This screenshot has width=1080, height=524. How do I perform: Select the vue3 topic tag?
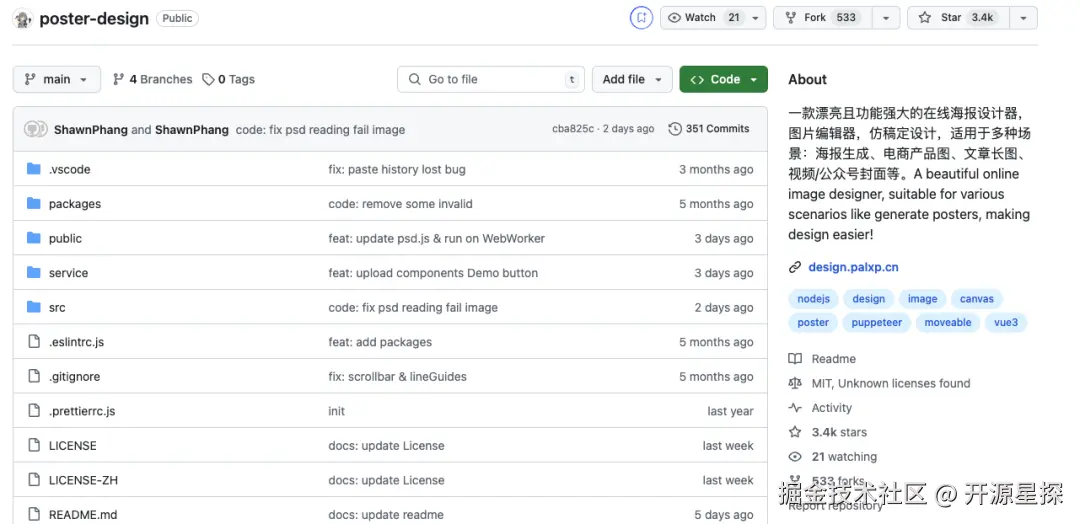pyautogui.click(x=1006, y=323)
